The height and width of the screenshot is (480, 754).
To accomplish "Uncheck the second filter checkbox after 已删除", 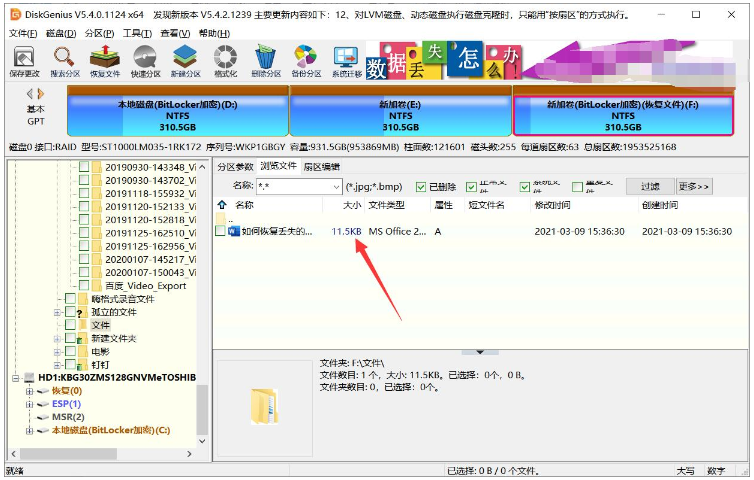I will coord(471,187).
